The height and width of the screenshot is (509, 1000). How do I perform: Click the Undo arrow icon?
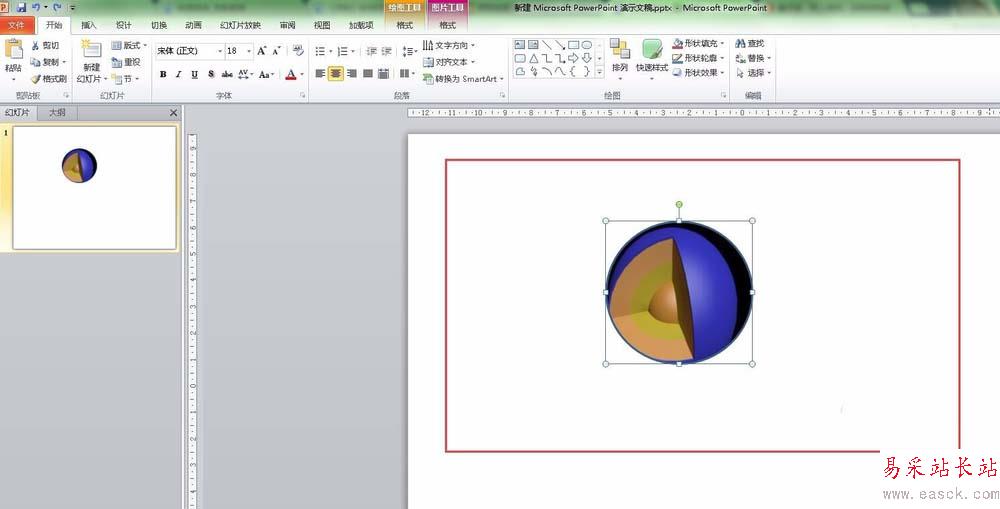point(36,7)
